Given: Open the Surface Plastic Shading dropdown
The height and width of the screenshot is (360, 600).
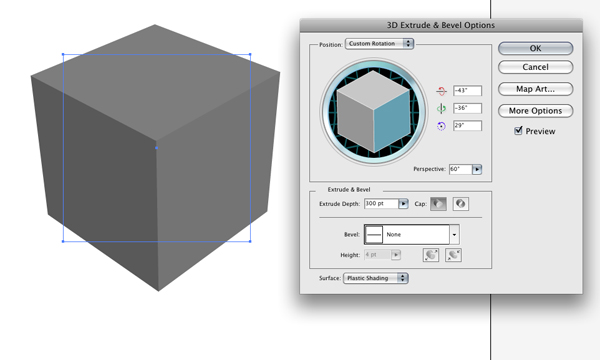Looking at the screenshot, I should (x=376, y=278).
